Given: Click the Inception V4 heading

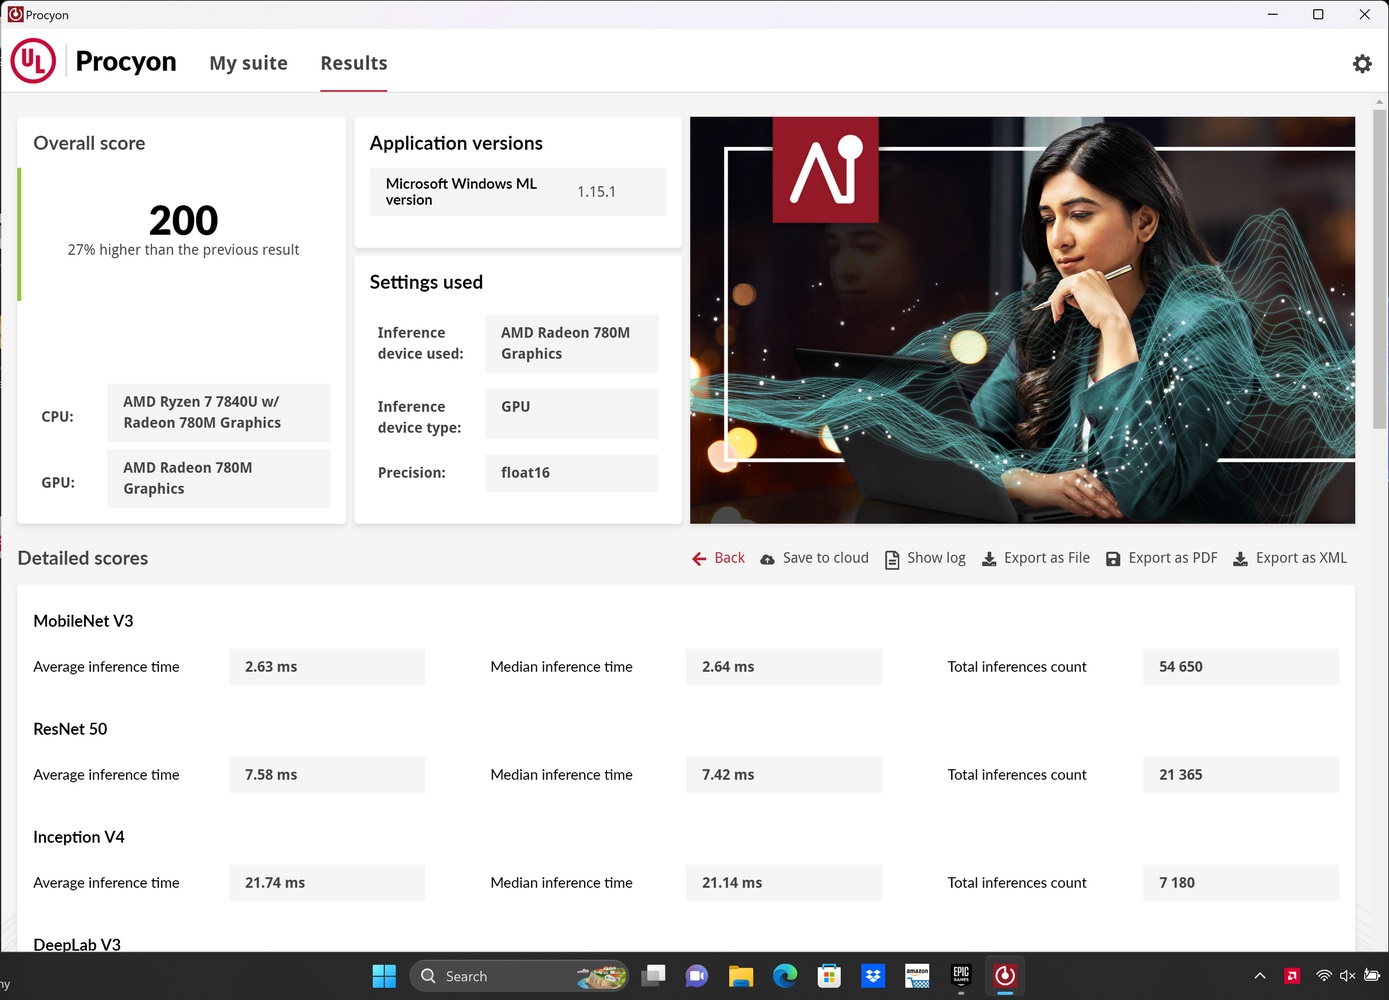Looking at the screenshot, I should (79, 837).
